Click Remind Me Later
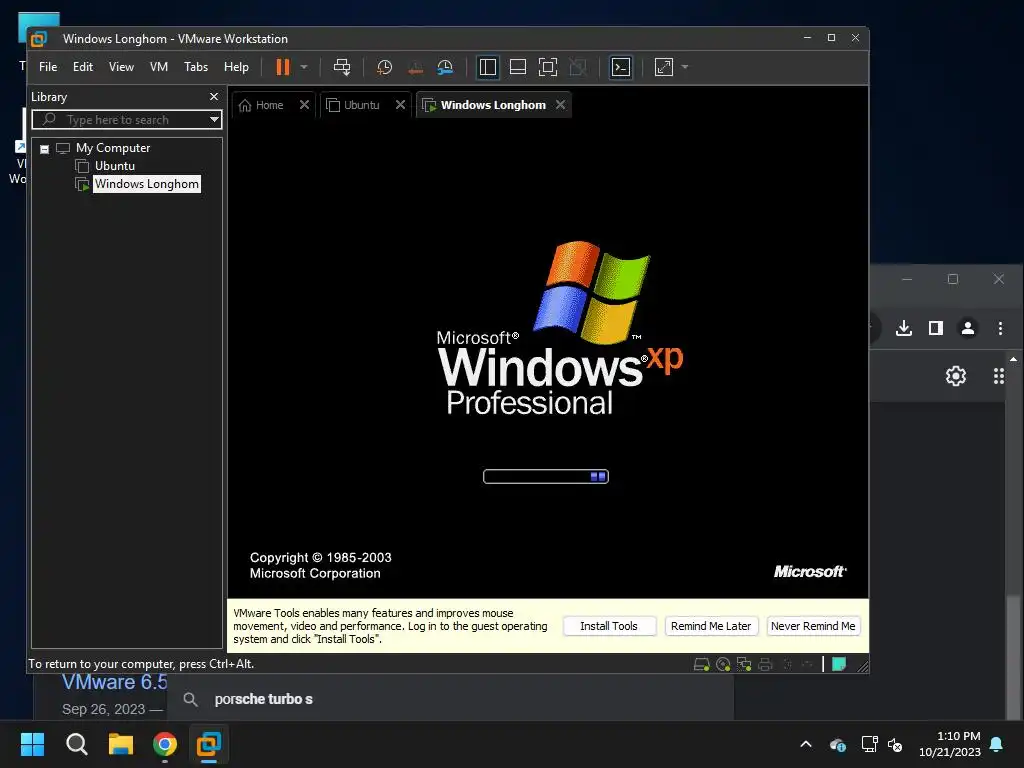 [x=711, y=626]
